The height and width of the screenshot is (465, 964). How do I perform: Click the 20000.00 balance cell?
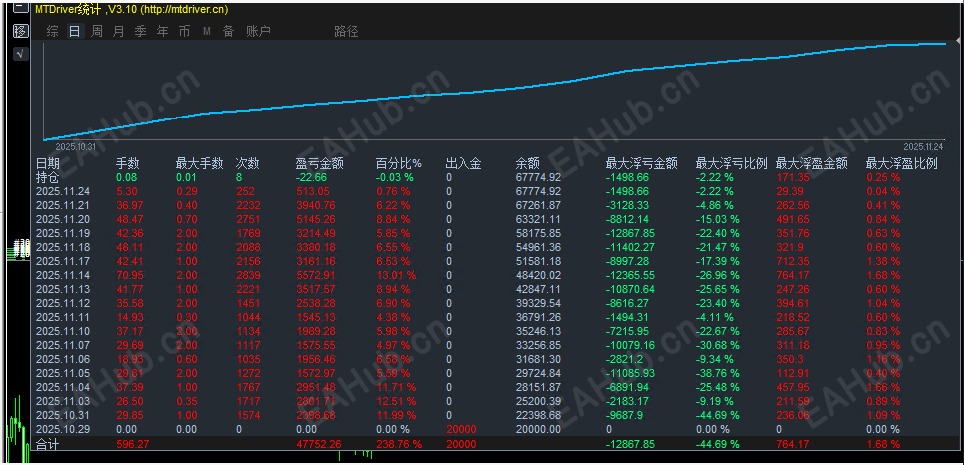[x=538, y=429]
